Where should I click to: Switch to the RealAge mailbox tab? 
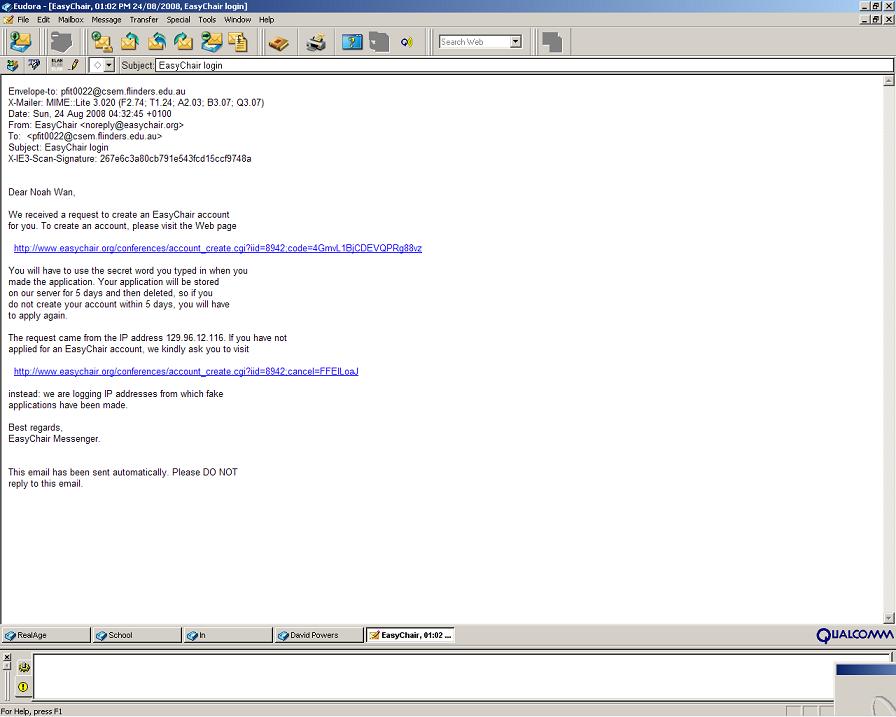(46, 635)
